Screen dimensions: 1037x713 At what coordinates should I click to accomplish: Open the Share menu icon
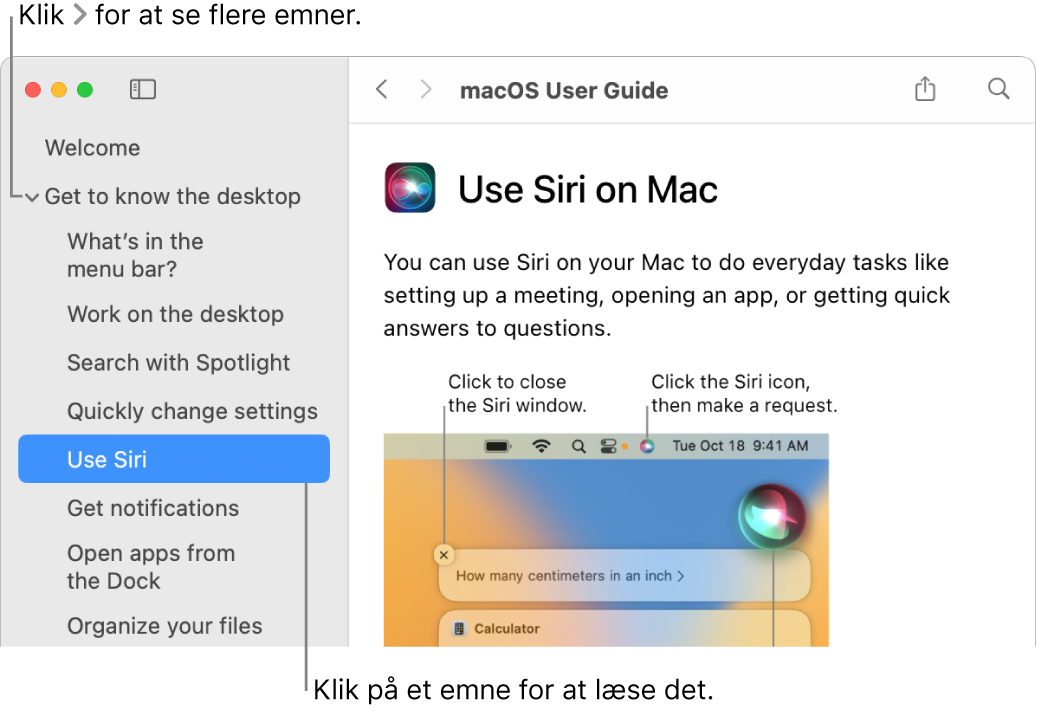(925, 89)
